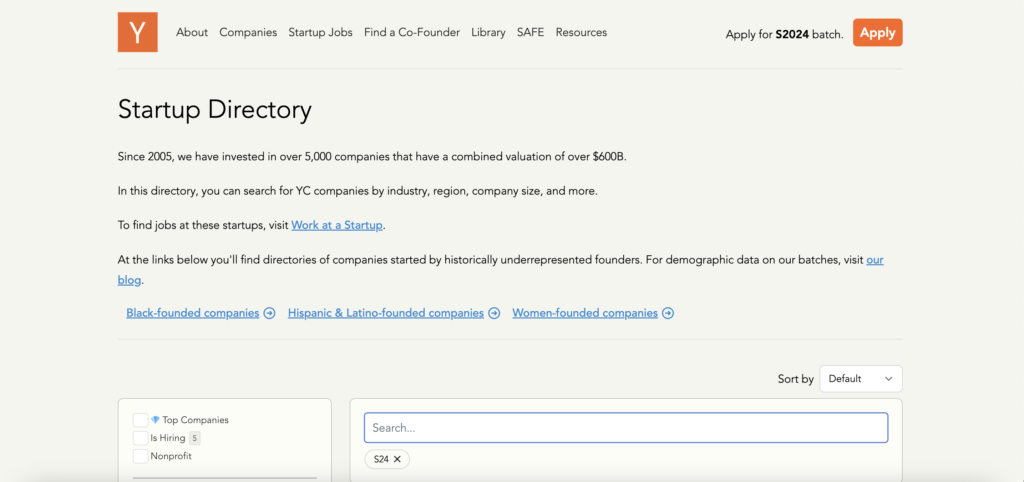
Task: Select Find a Co-Founder in the navbar
Action: (412, 32)
